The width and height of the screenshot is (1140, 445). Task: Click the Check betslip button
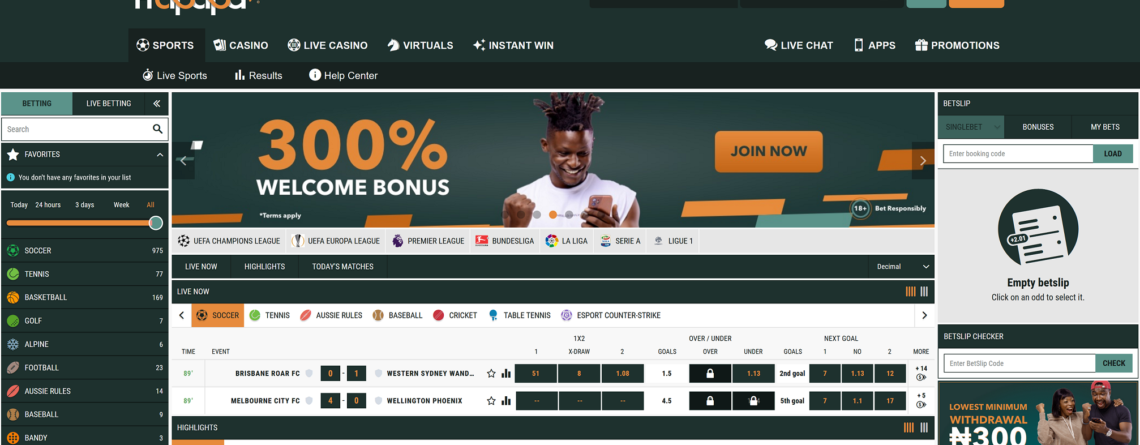[x=1114, y=364]
